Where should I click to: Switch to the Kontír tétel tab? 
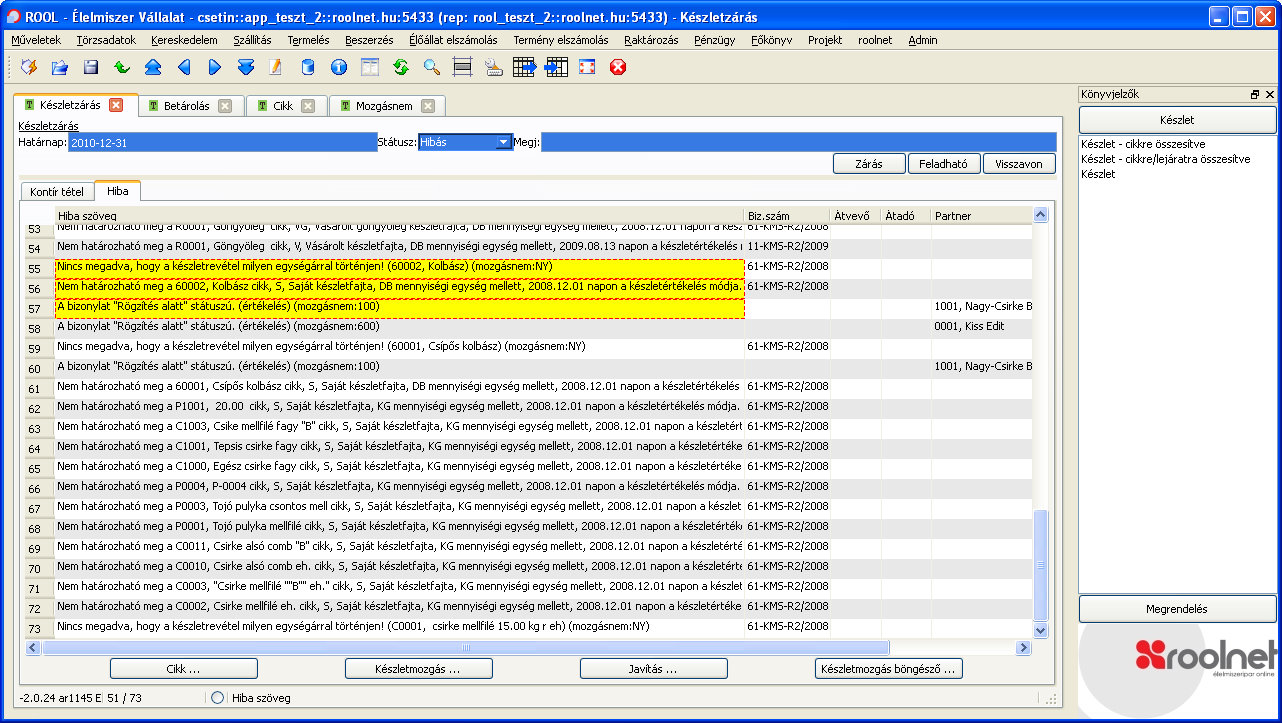(57, 191)
